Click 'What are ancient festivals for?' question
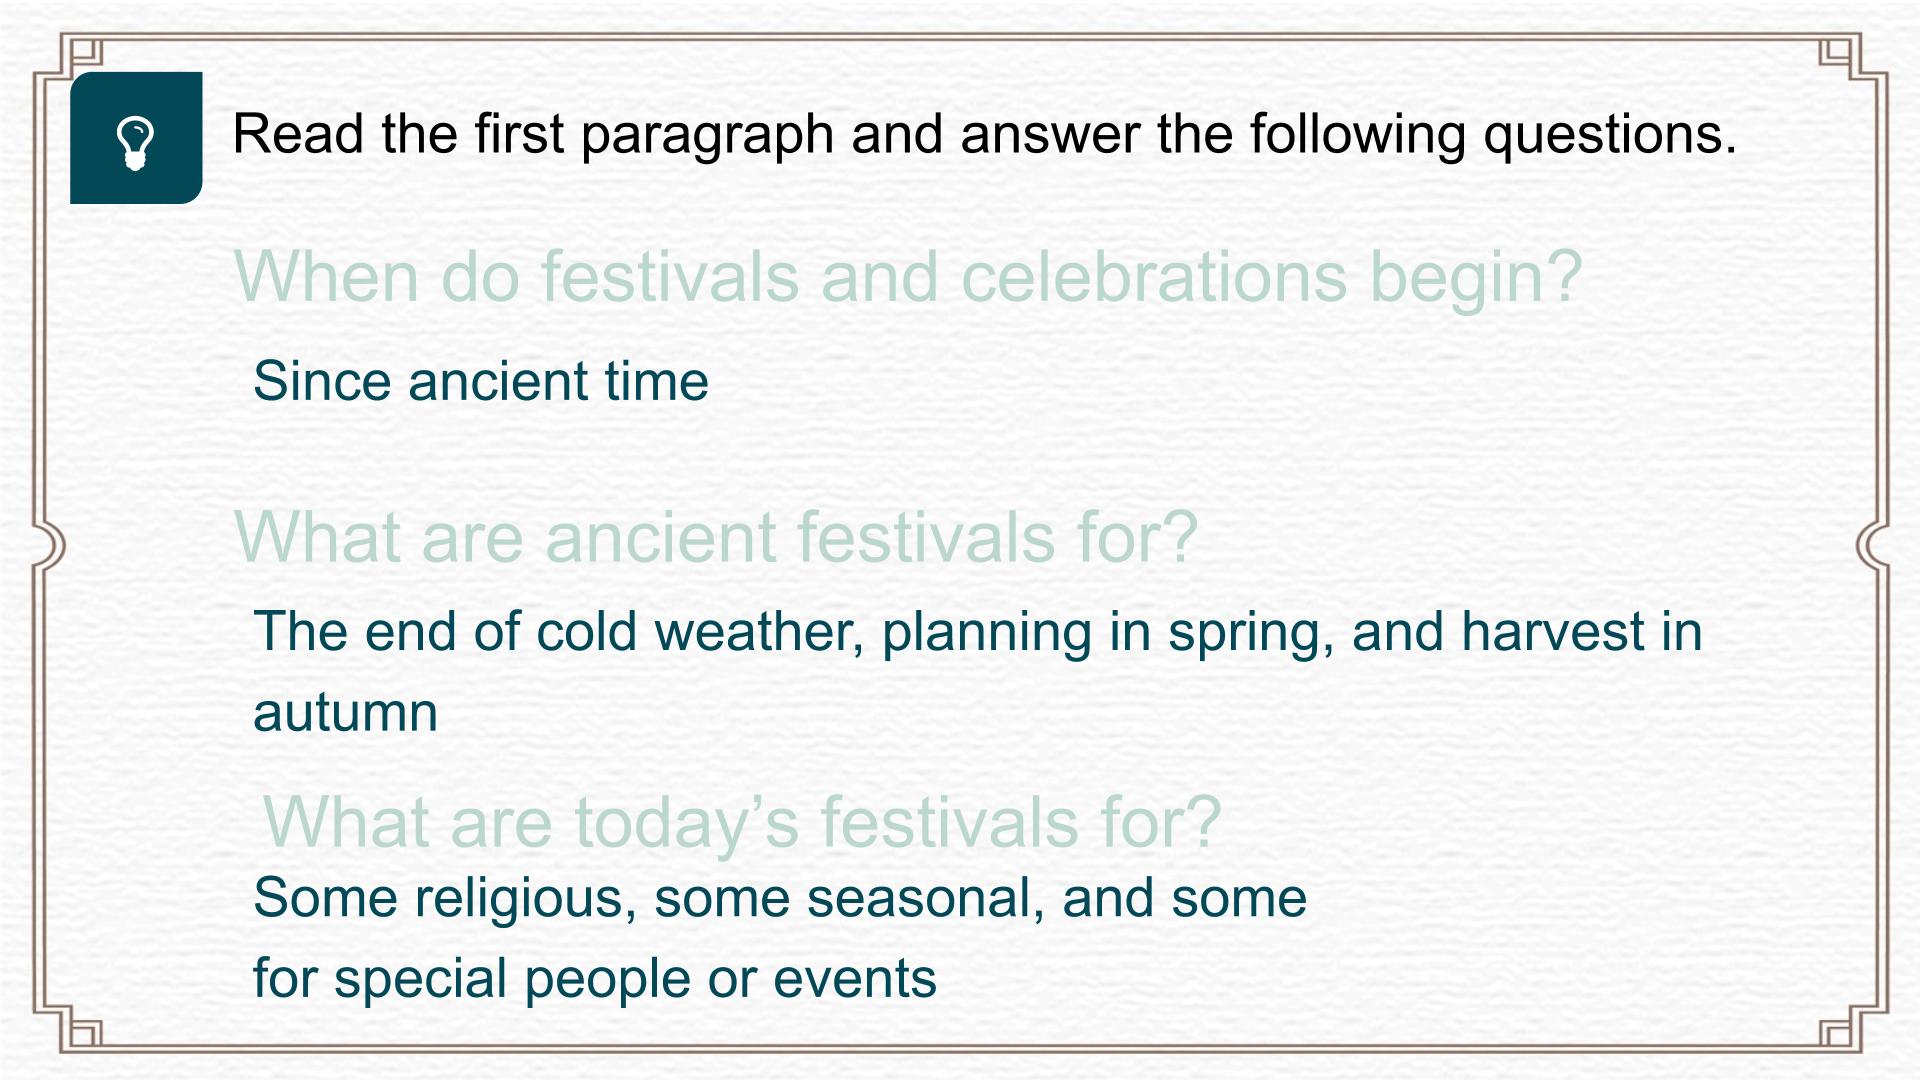Image resolution: width=1920 pixels, height=1080 pixels. point(715,537)
